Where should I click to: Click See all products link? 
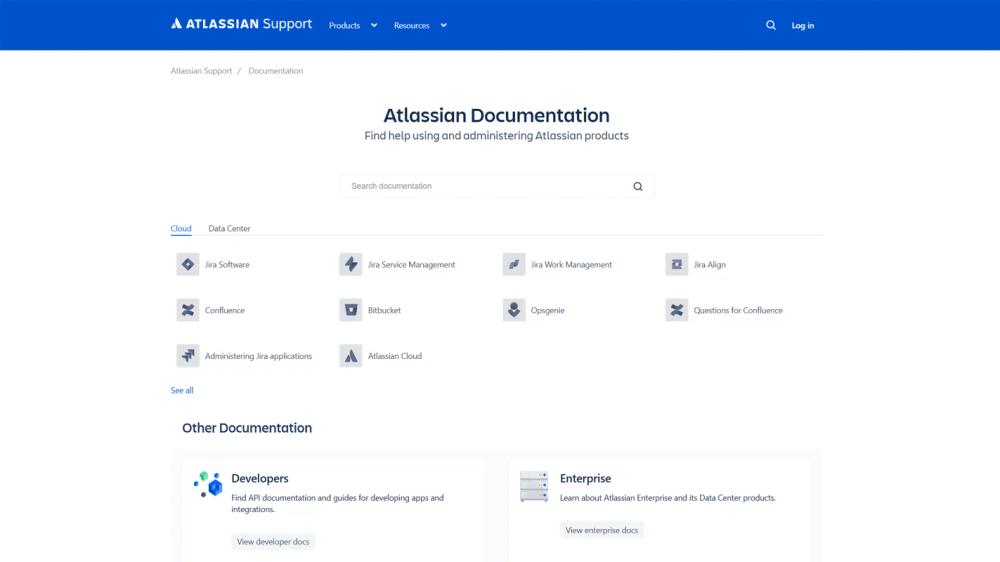[x=182, y=390]
